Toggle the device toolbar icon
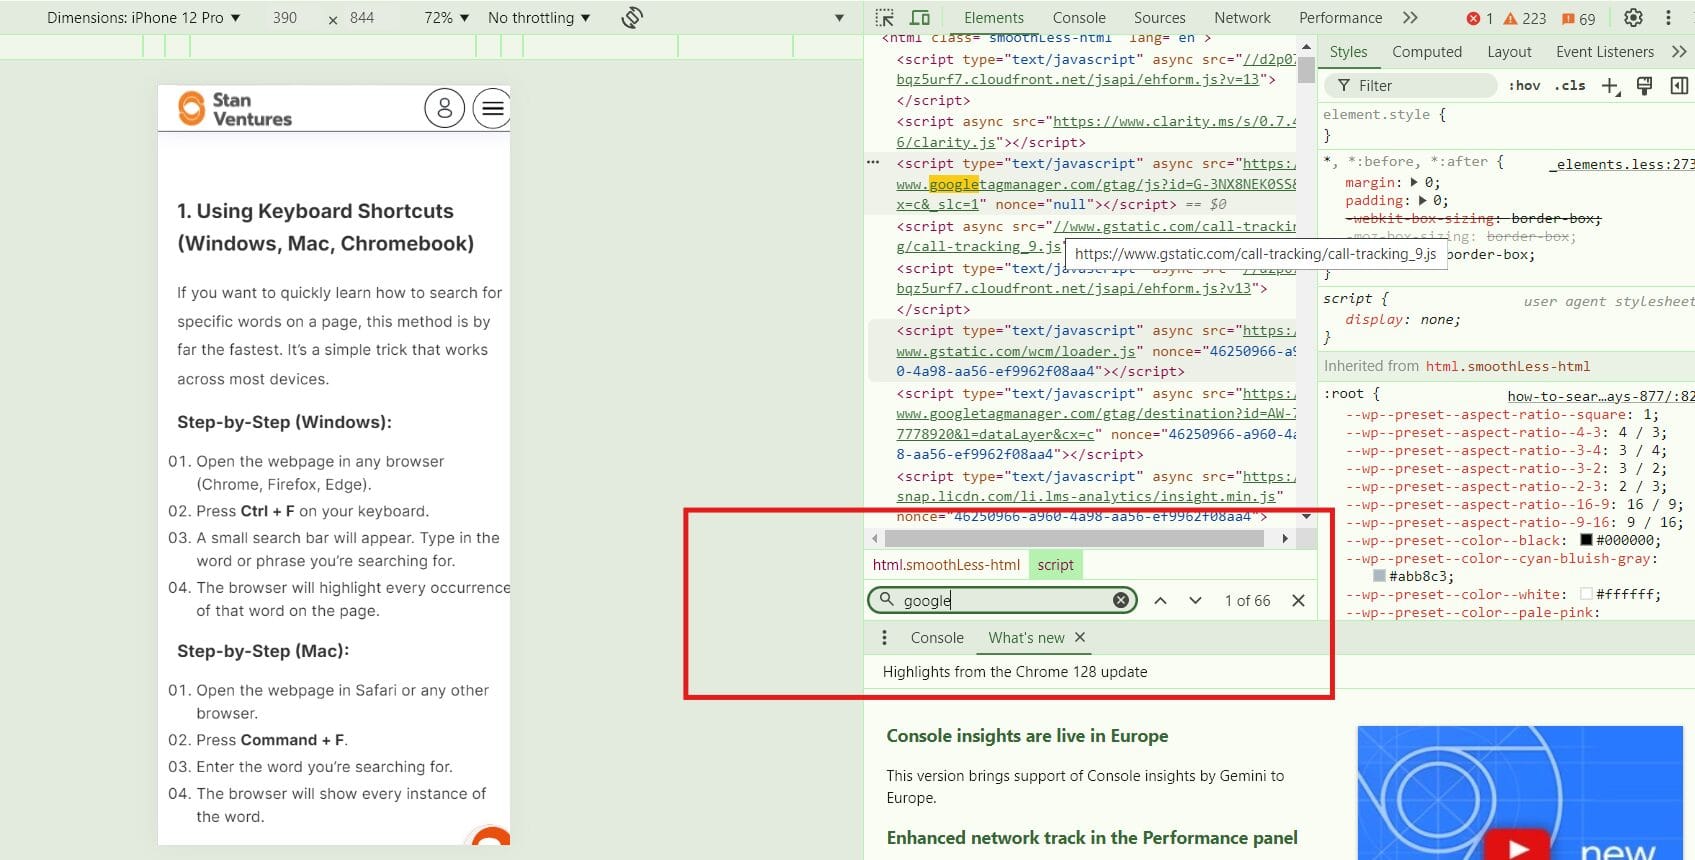 (920, 18)
